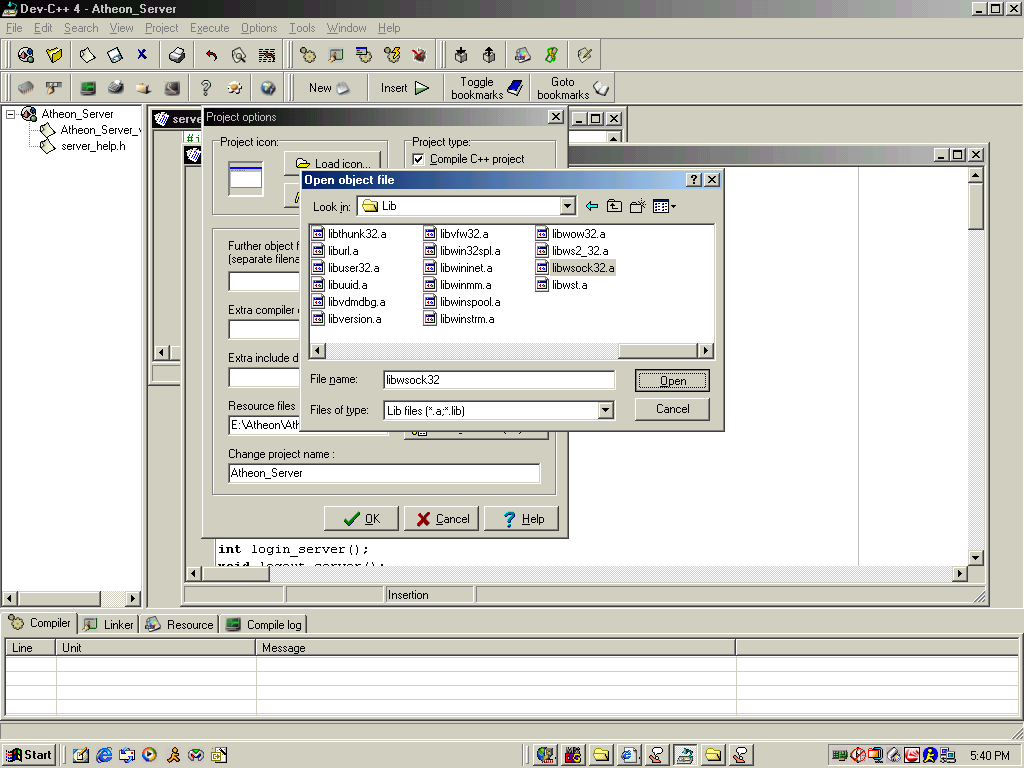Click the Undo arrow icon in the toolbar

click(x=211, y=55)
